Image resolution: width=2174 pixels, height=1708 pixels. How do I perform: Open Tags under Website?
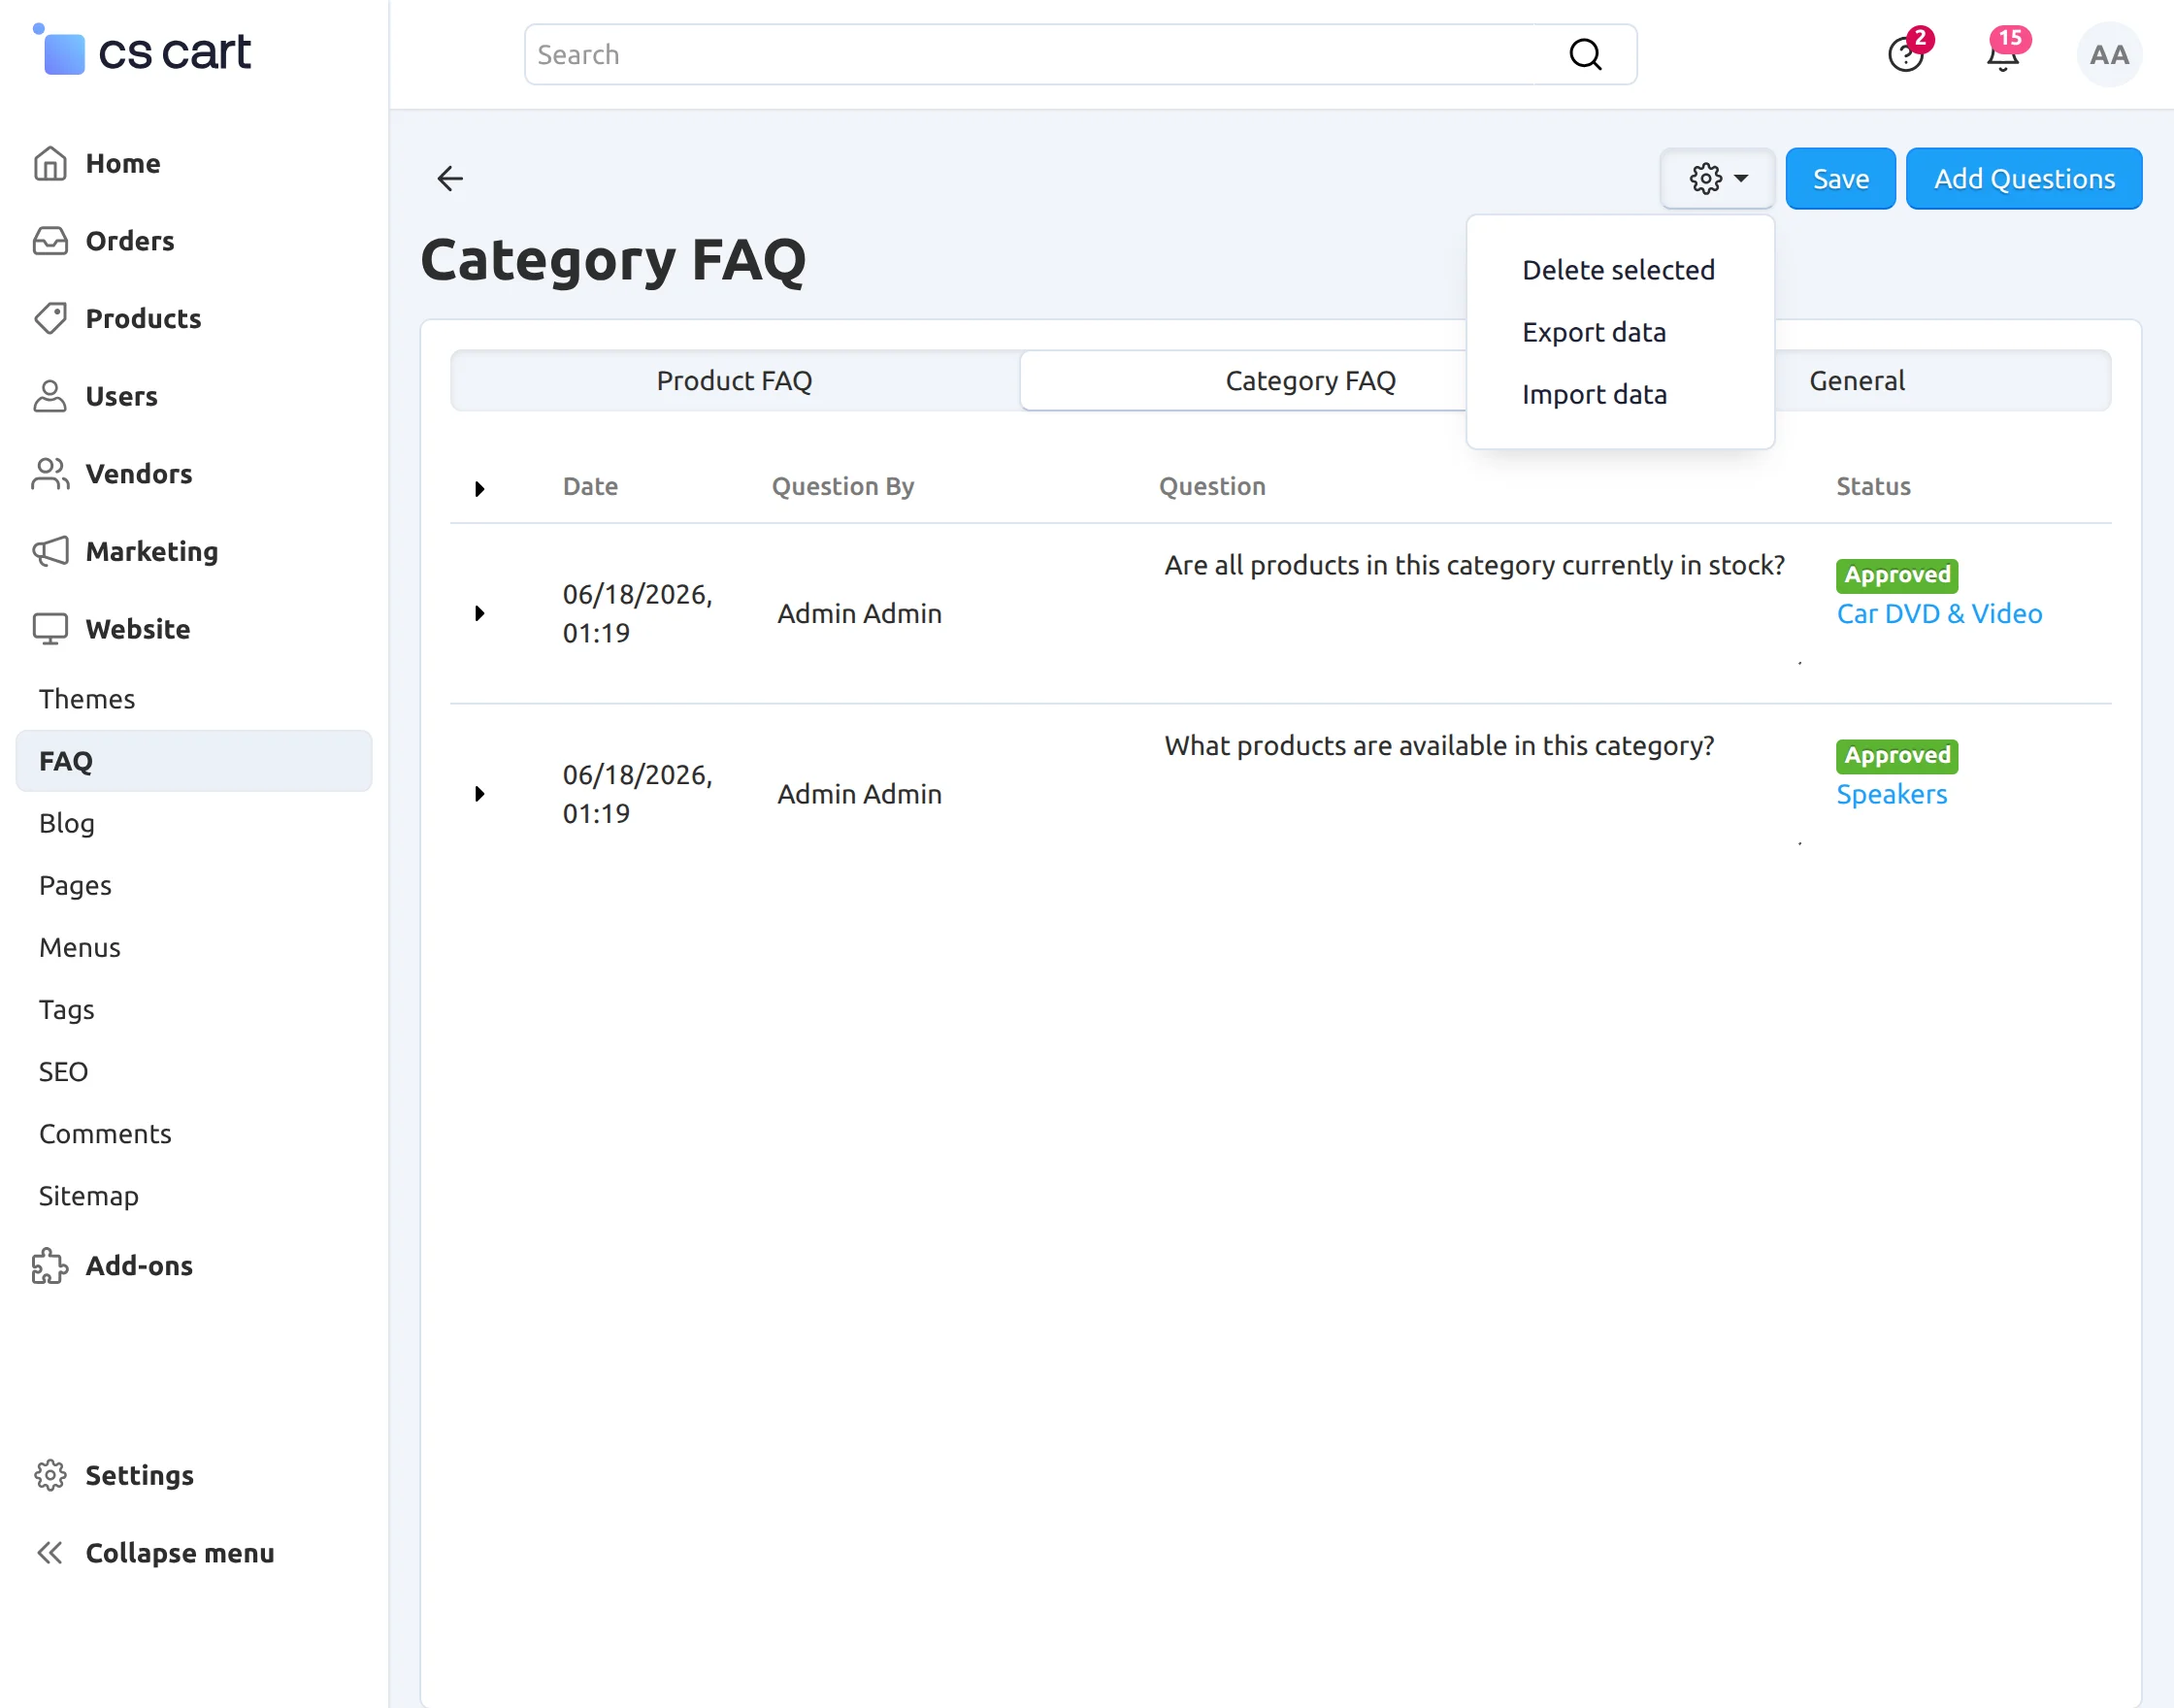point(66,1009)
